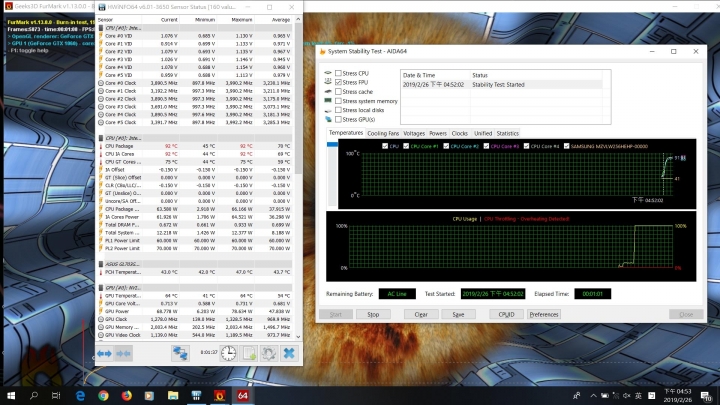Uncheck the Stress FPU checkbox

click(x=338, y=82)
